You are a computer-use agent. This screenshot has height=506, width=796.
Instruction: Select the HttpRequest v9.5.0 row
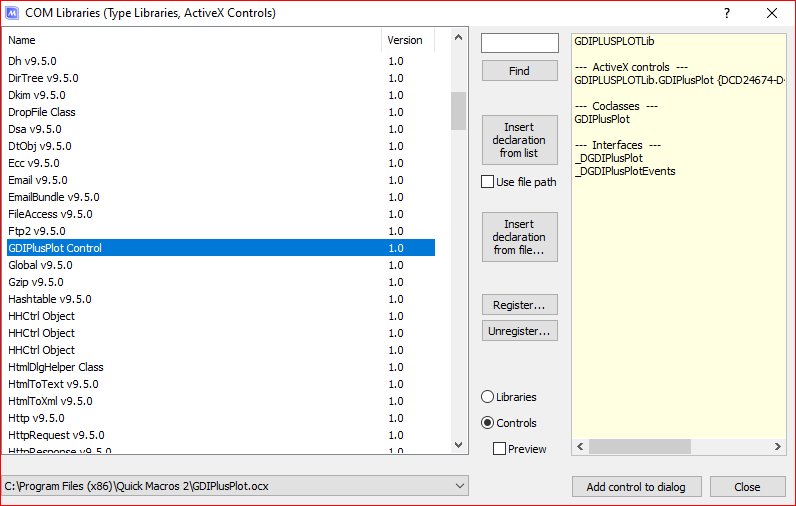pyautogui.click(x=221, y=435)
